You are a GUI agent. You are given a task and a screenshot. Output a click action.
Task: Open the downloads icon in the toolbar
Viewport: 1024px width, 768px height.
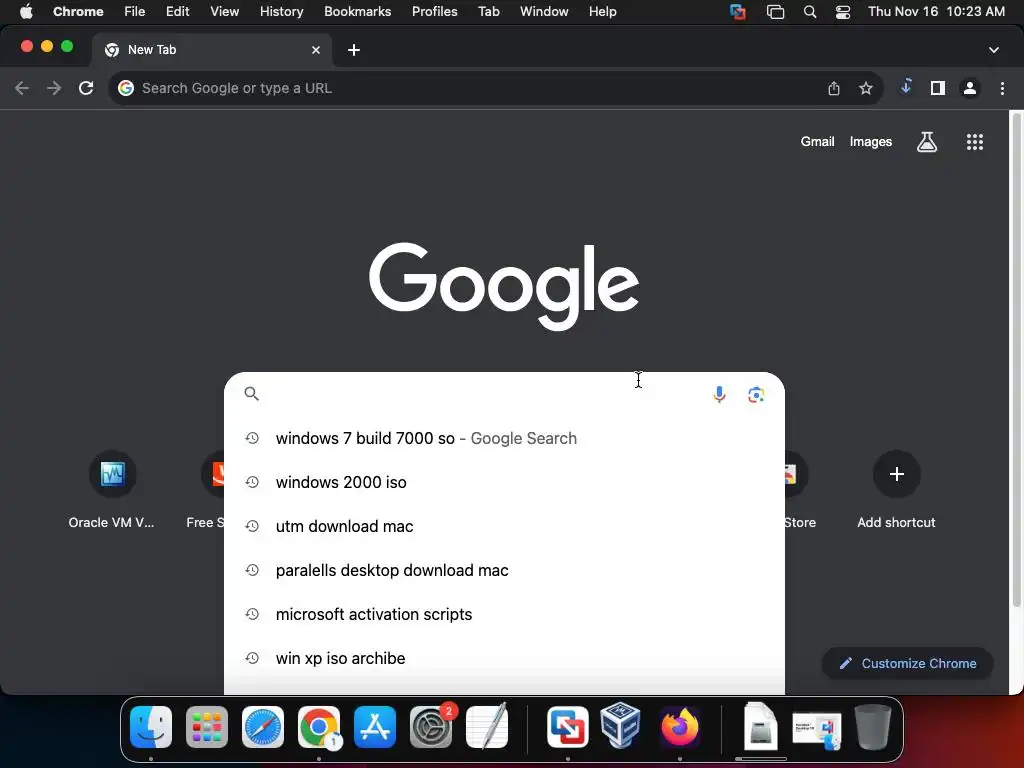coord(906,87)
